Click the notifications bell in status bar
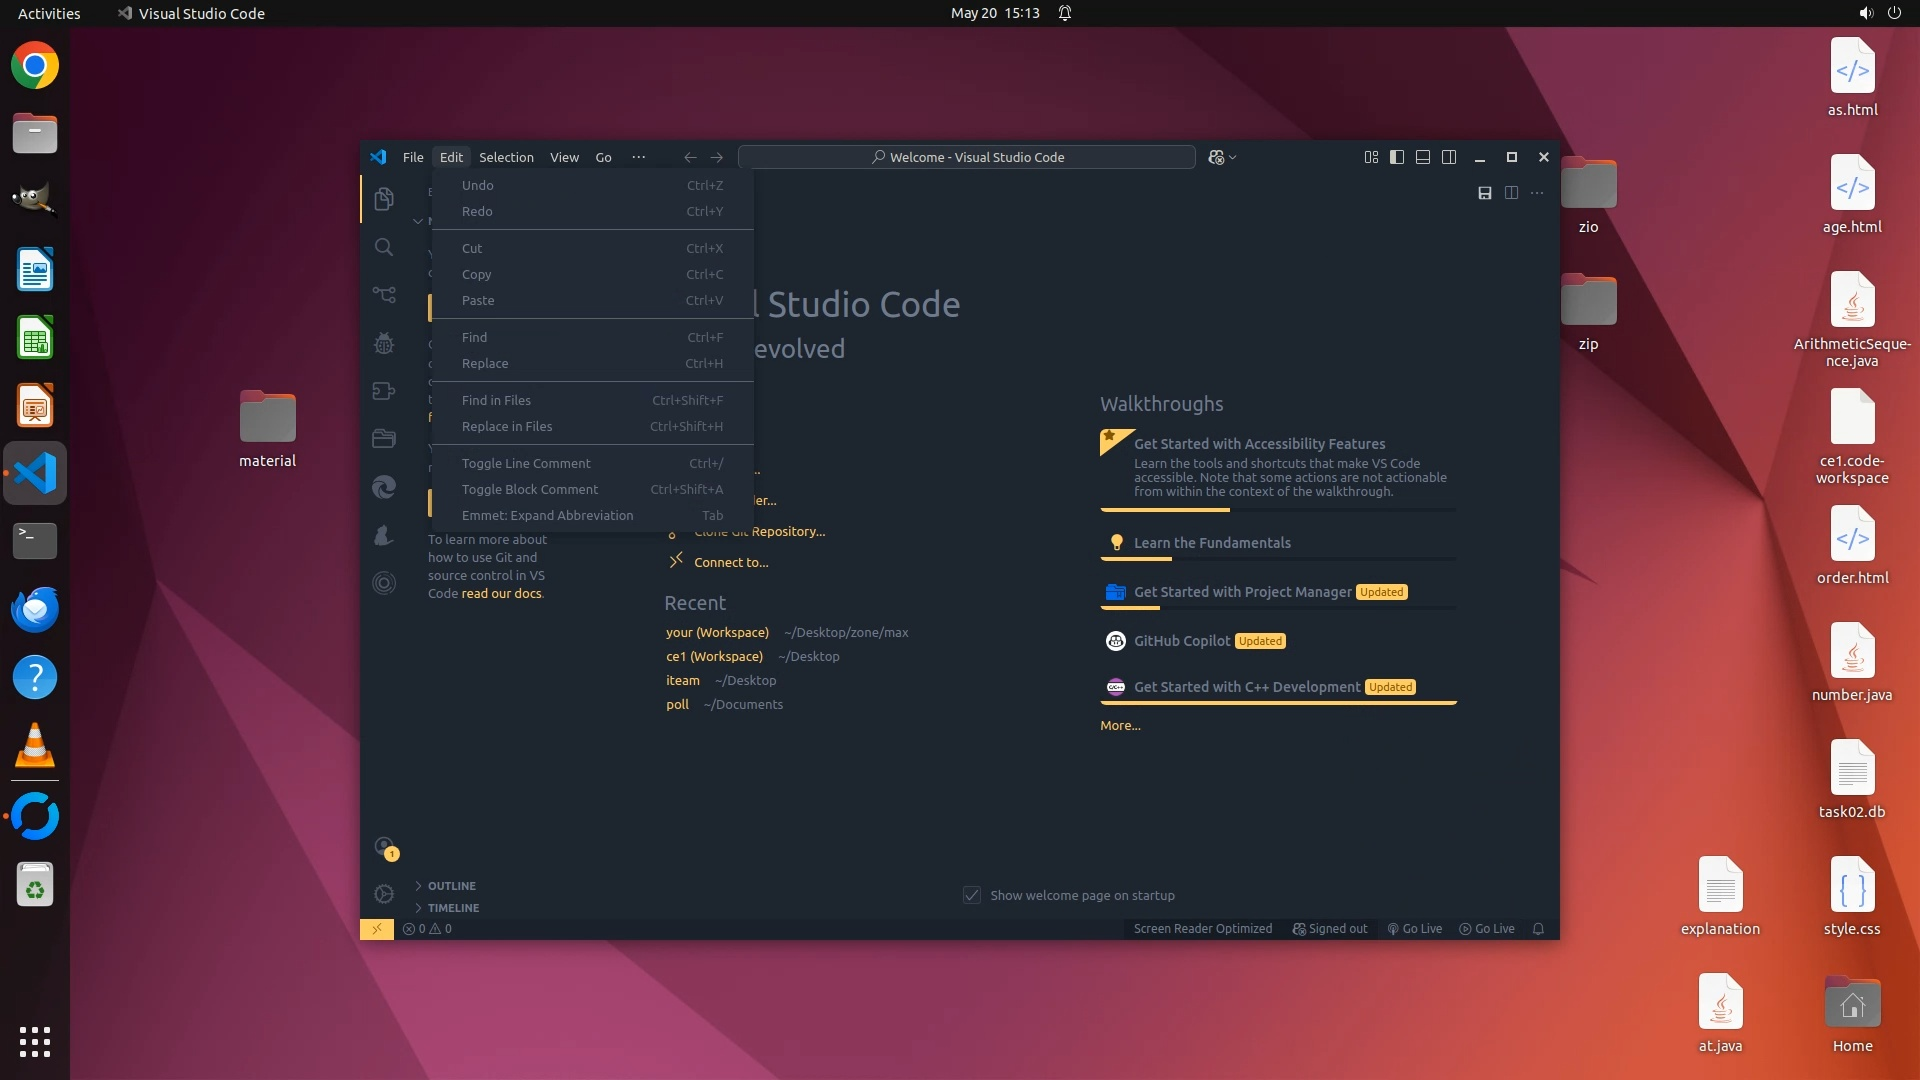 [x=1538, y=929]
